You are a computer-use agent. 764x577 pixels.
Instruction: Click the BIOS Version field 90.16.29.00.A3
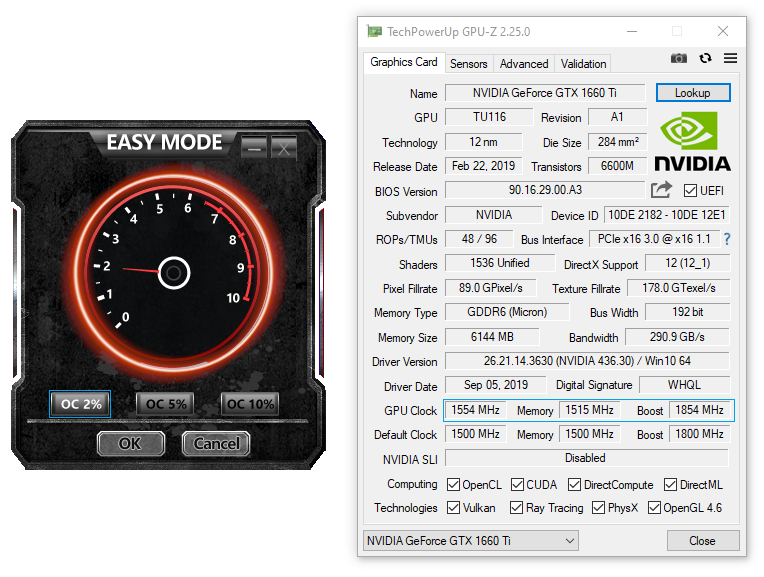[545, 190]
